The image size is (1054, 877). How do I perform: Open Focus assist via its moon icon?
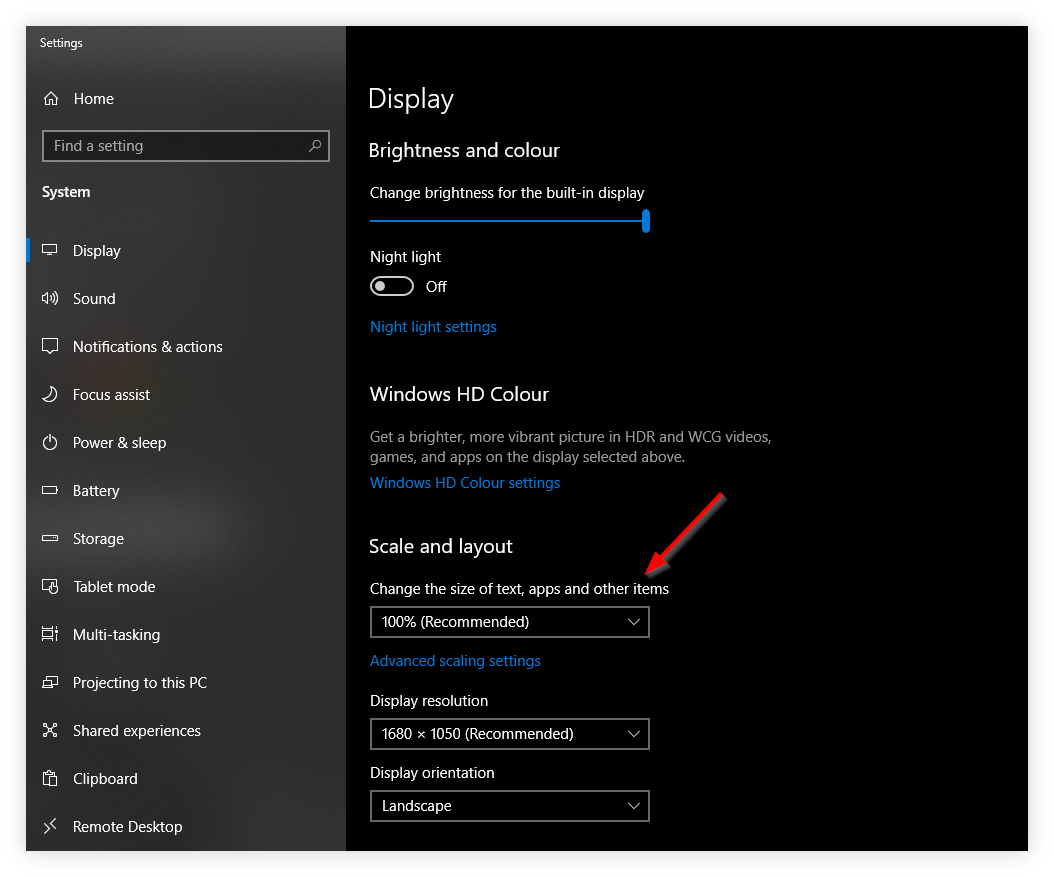click(50, 394)
